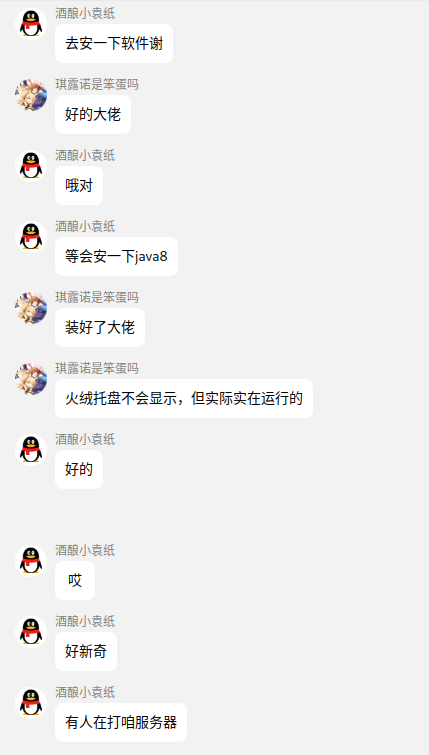Viewport: 429px width, 755px height.
Task: Click penguin avatar beside "哎" message
Action: pos(31,560)
